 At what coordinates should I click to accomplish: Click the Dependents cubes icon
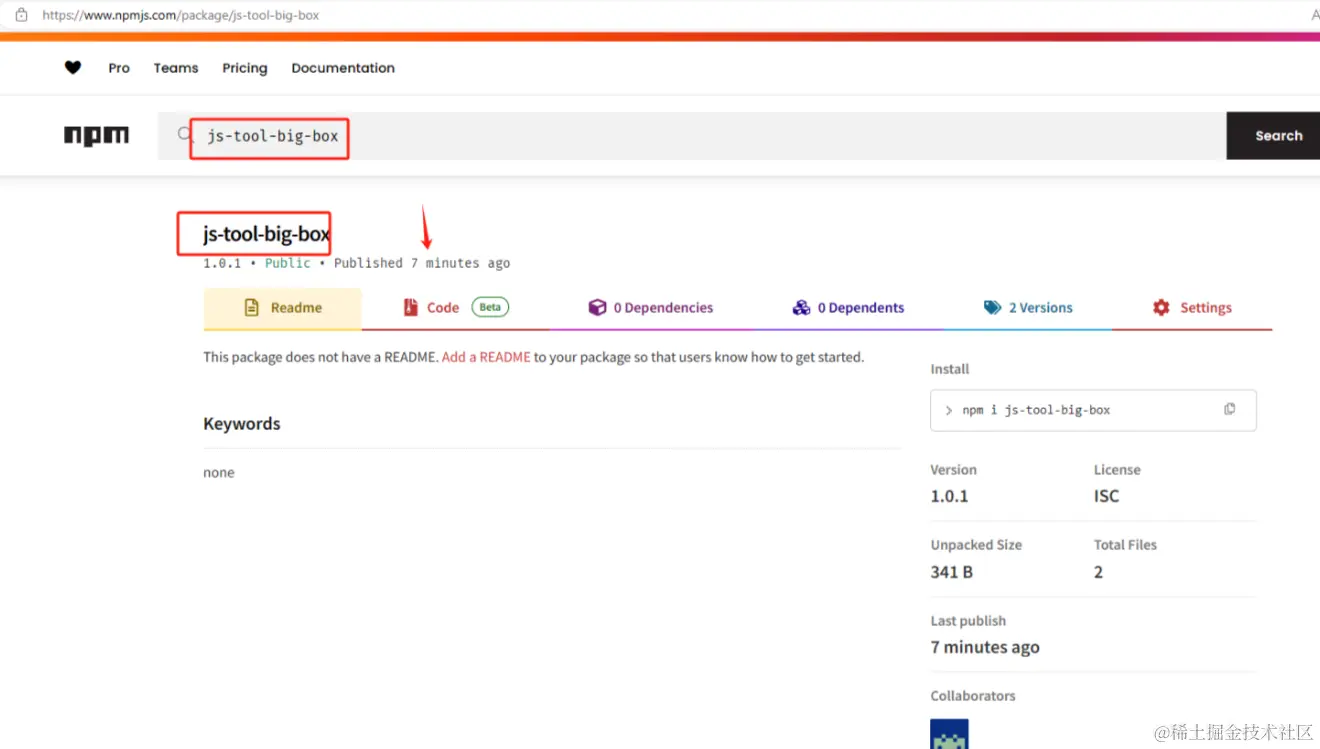(x=801, y=308)
